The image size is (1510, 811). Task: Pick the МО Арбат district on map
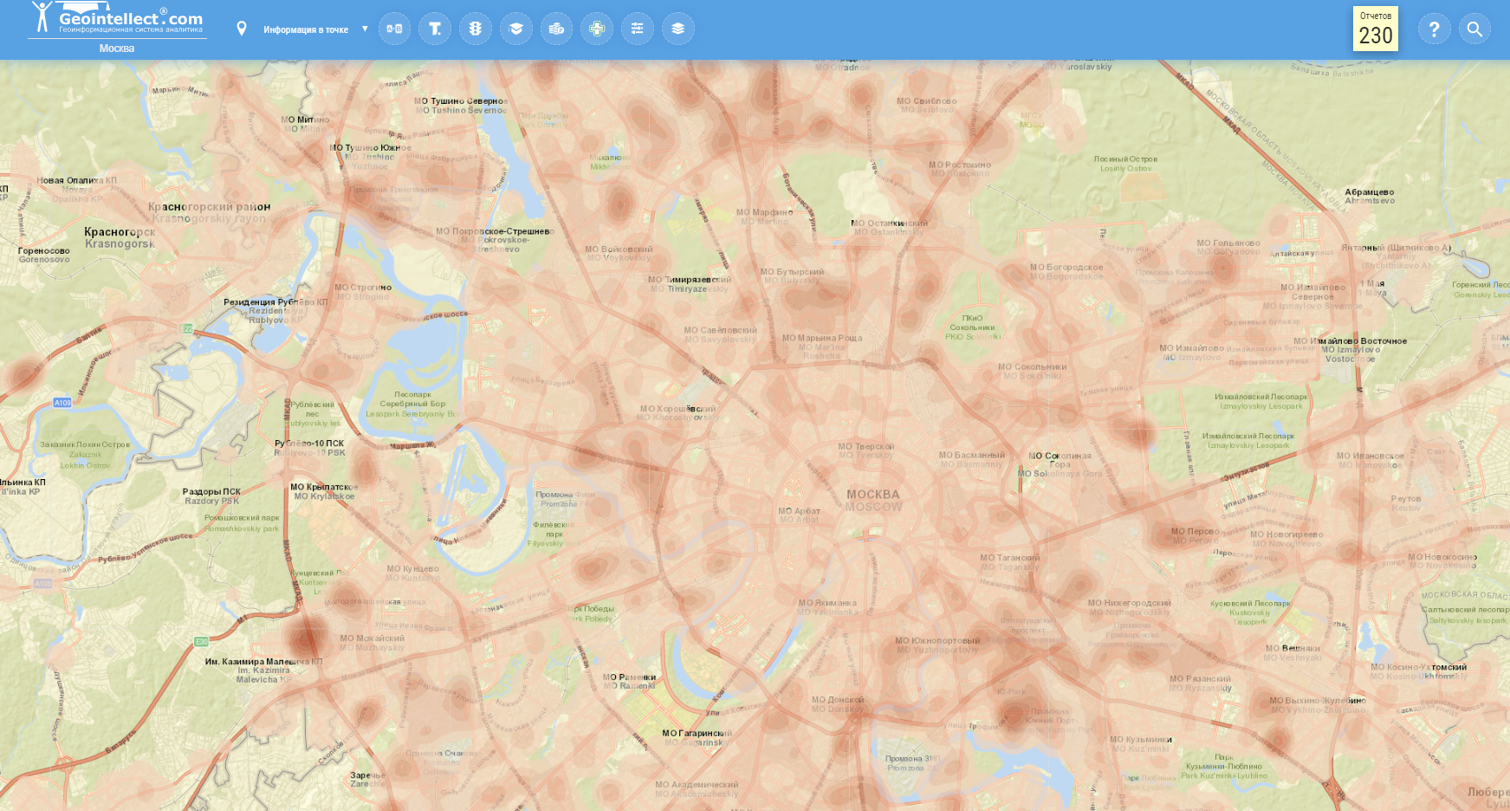[799, 511]
